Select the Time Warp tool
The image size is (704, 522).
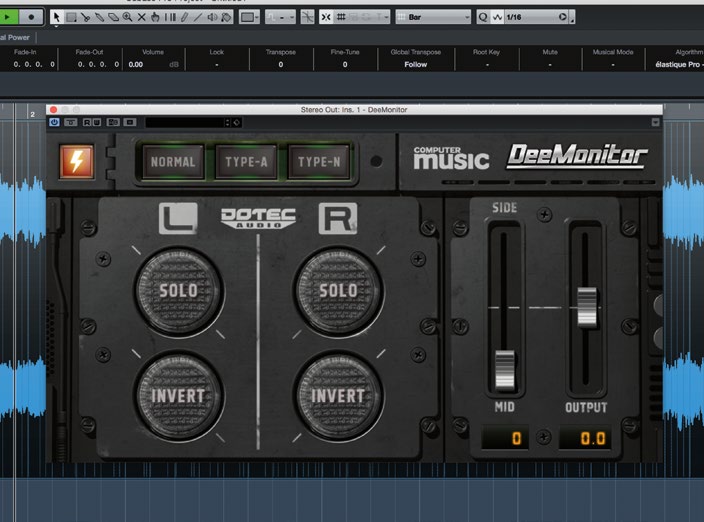[x=170, y=17]
